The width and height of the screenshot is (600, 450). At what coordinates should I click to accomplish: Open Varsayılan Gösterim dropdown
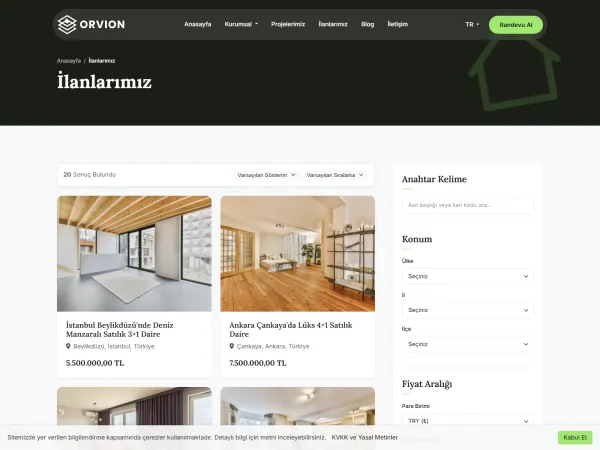point(266,175)
